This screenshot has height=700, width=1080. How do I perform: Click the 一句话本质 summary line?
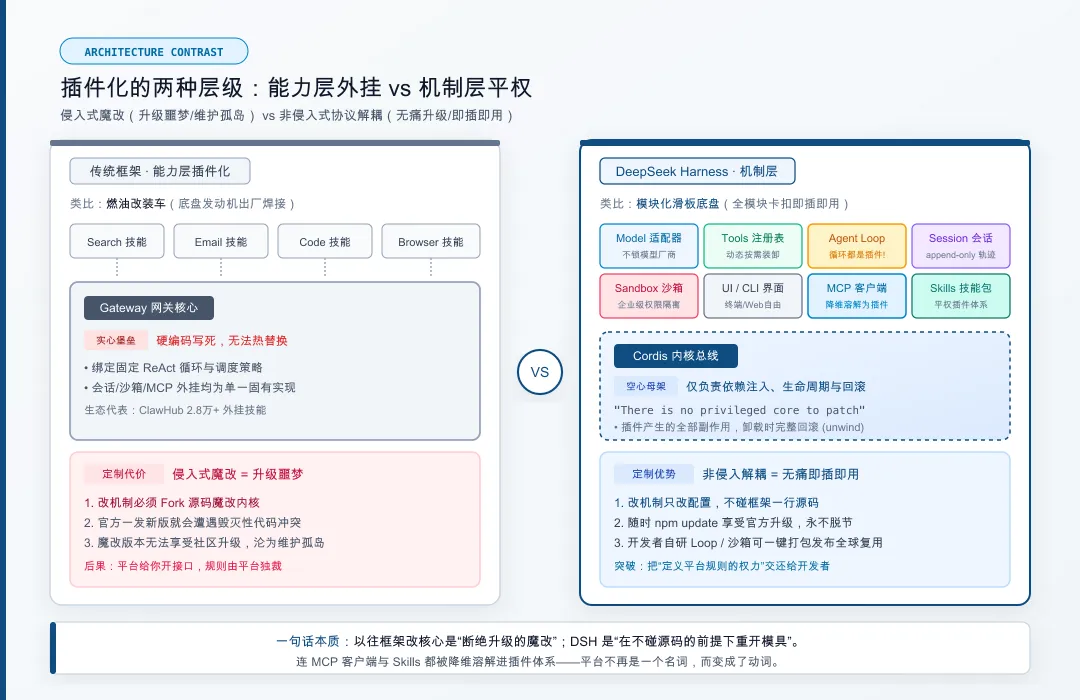[x=538, y=641]
